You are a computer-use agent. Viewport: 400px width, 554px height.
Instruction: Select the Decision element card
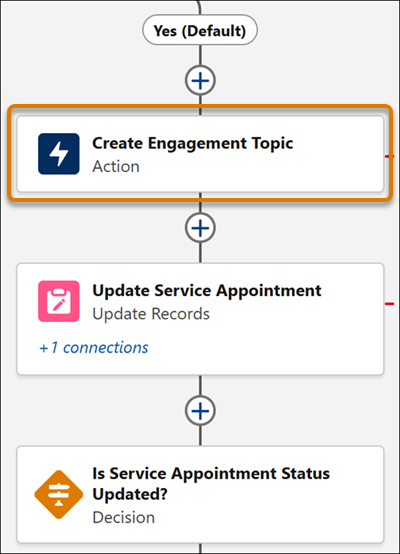tap(200, 494)
